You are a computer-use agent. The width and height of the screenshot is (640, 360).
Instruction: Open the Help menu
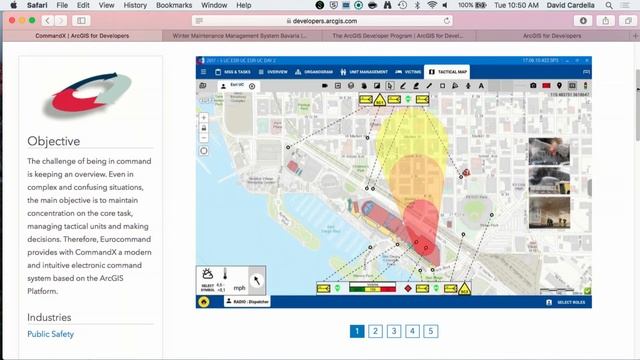click(x=244, y=5)
